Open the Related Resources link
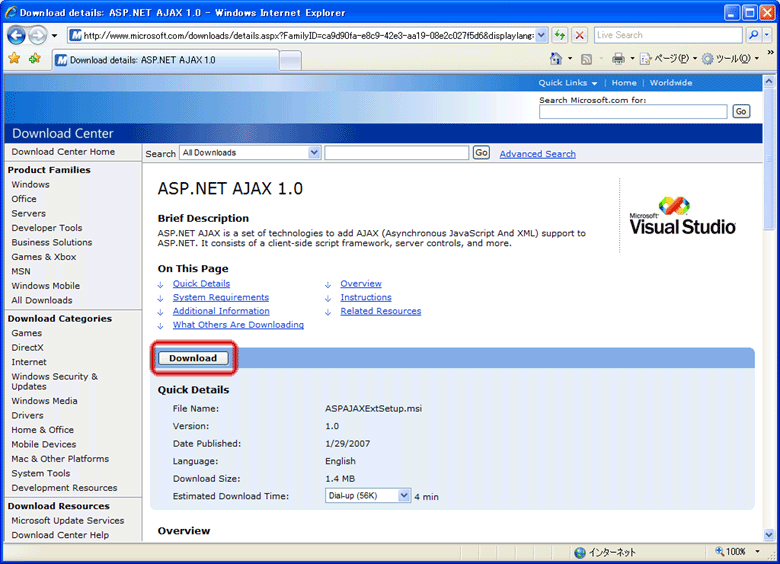780x564 pixels. point(381,311)
